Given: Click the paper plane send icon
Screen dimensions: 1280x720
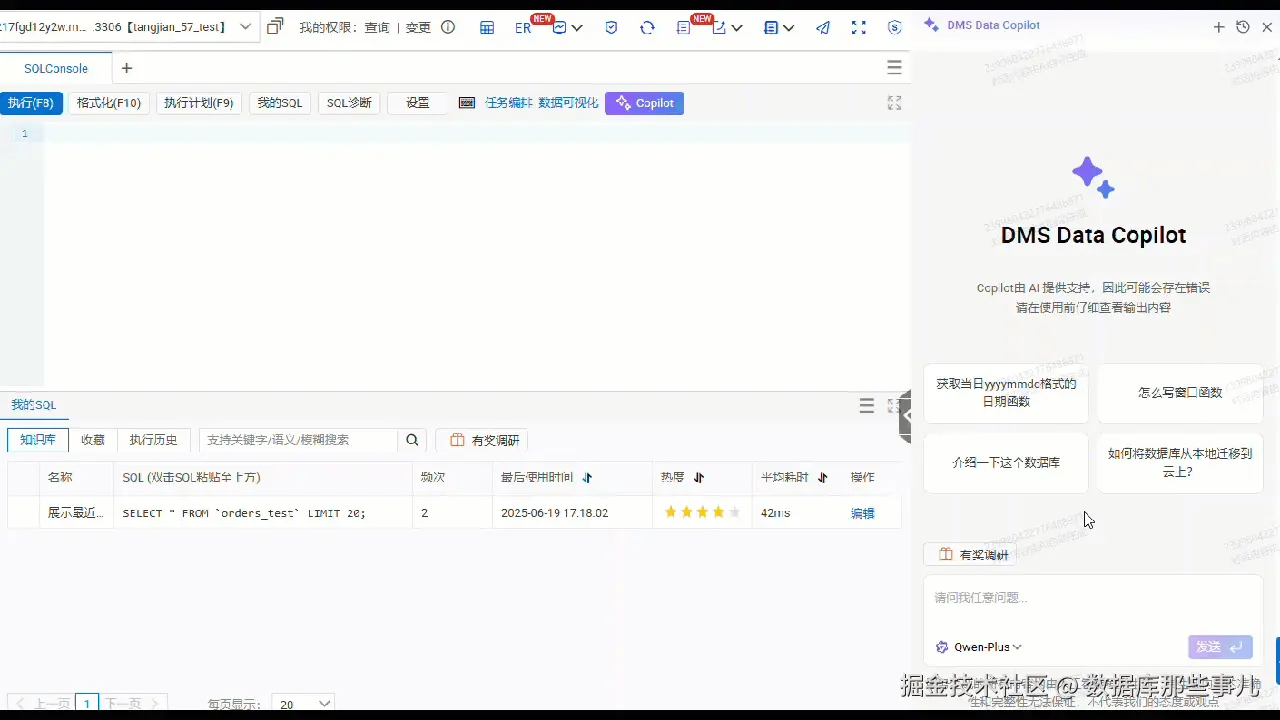Looking at the screenshot, I should point(823,28).
